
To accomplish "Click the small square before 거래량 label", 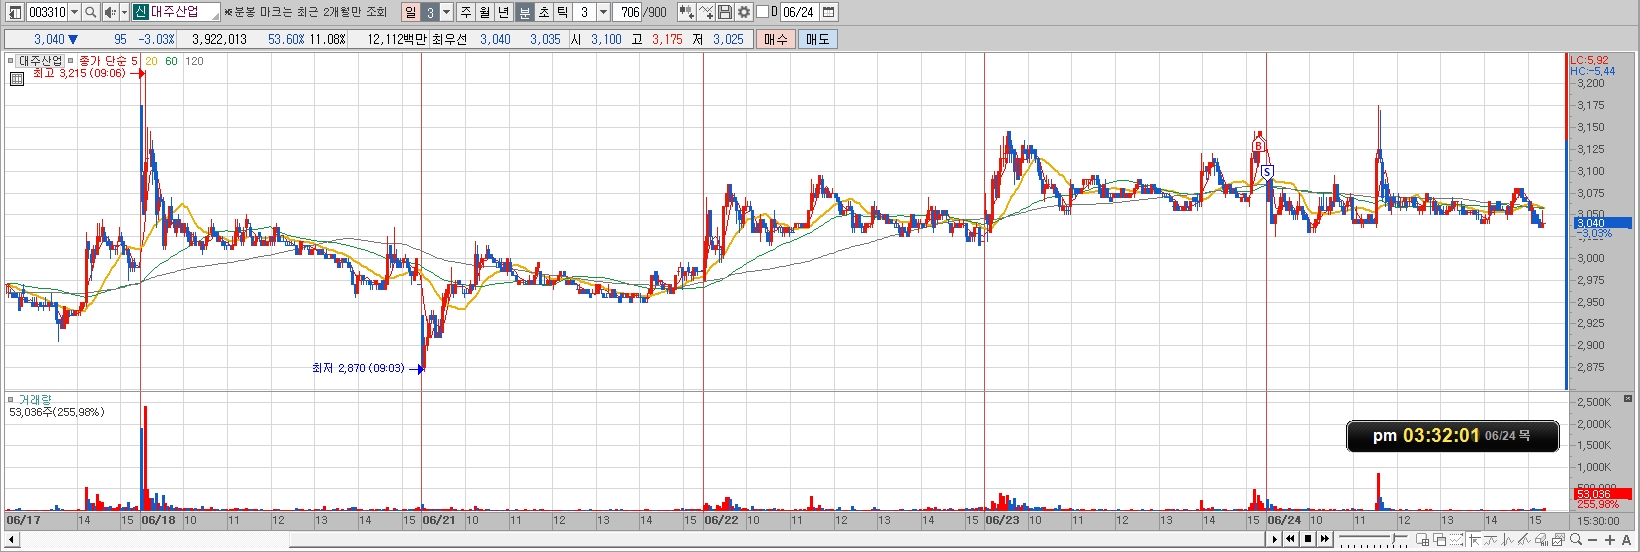I will tap(11, 399).
